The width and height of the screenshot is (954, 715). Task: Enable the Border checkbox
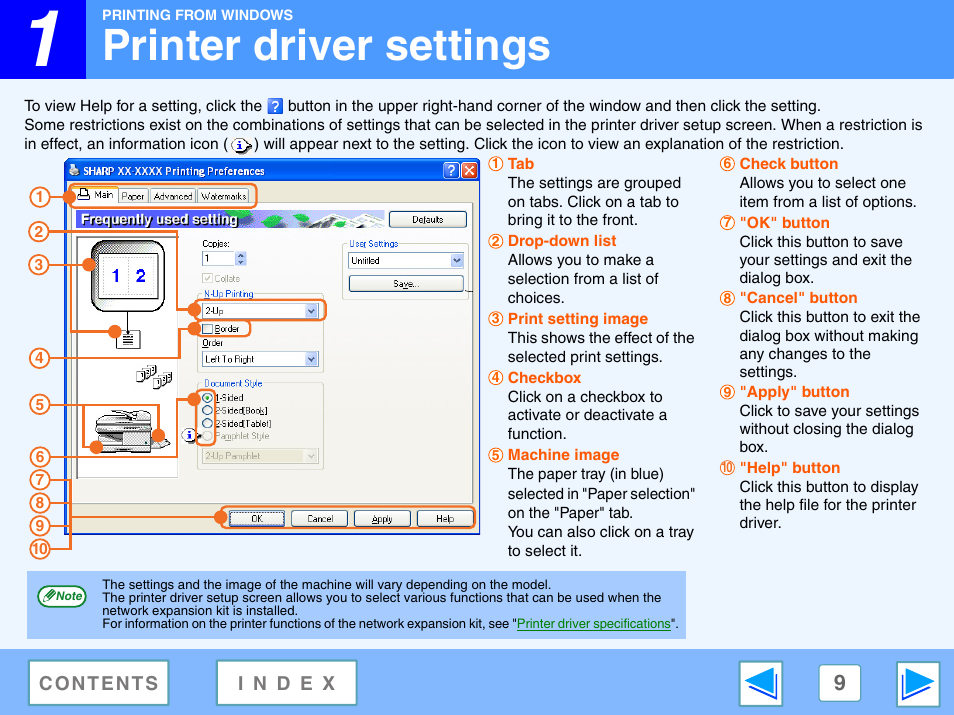pos(207,329)
